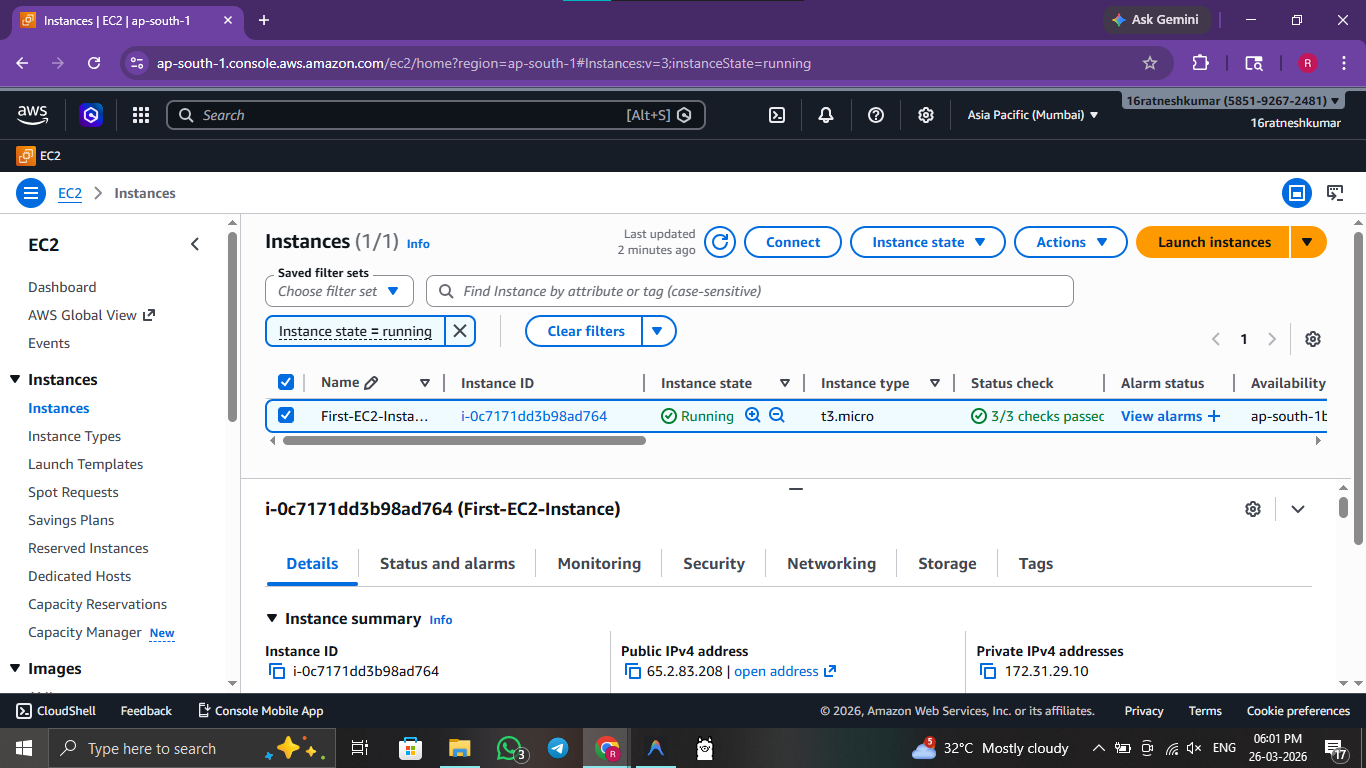This screenshot has width=1366, height=768.
Task: Open AWS home via the aws logo
Action: coord(33,115)
